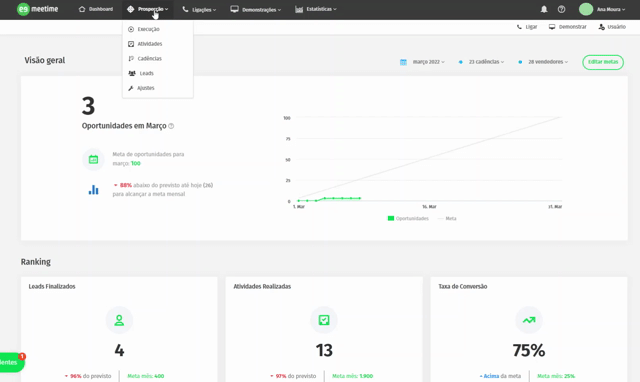
Task: Click the Prospecção target icon
Action: pyautogui.click(x=130, y=9)
